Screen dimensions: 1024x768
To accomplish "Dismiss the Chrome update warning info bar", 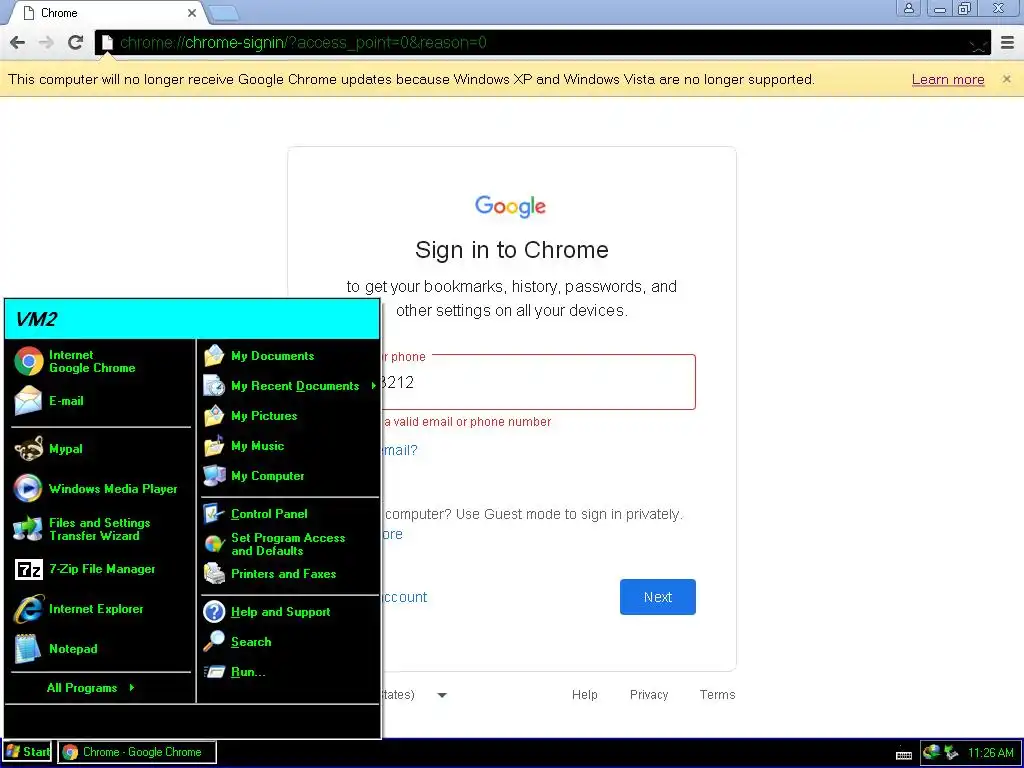I will pos(1006,79).
